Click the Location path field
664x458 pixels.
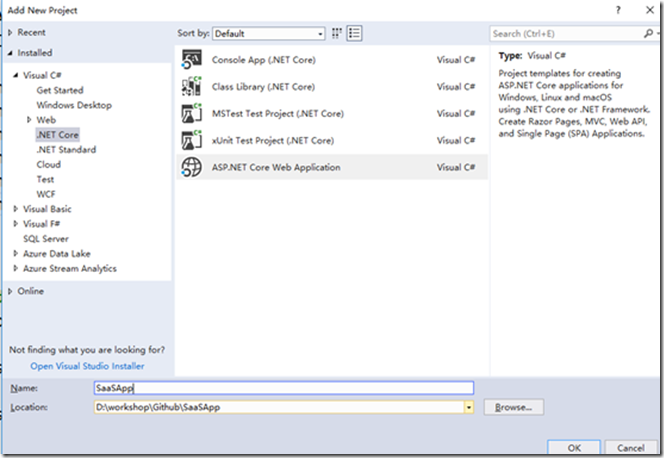pos(279,407)
